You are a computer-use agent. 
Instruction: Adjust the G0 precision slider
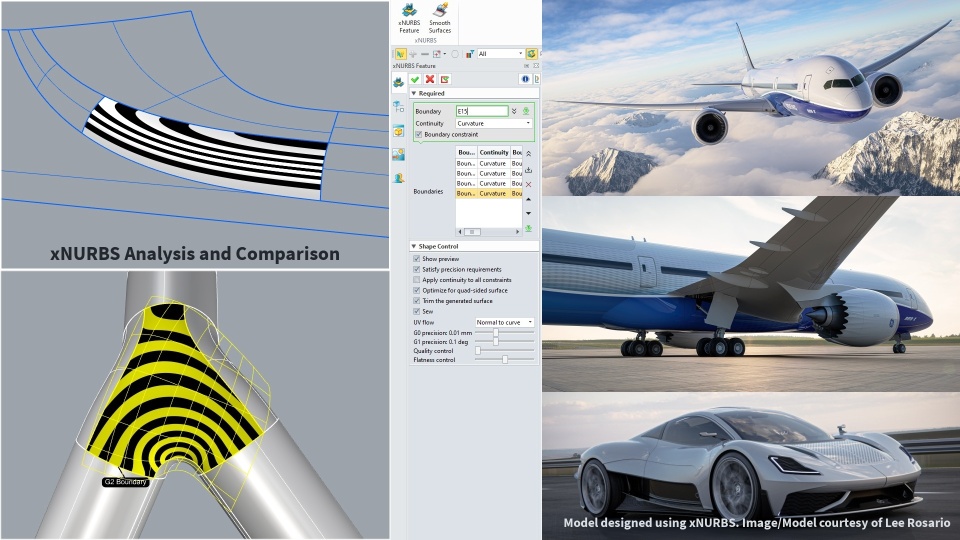click(496, 333)
